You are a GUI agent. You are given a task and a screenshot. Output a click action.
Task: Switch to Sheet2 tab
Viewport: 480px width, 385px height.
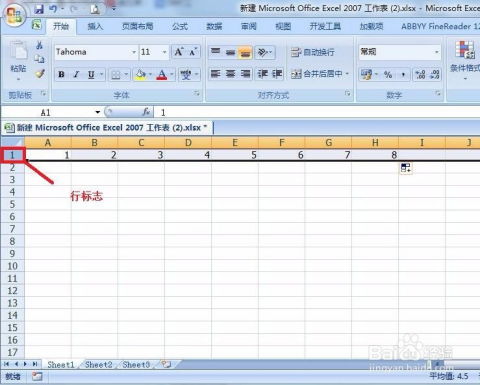99,365
